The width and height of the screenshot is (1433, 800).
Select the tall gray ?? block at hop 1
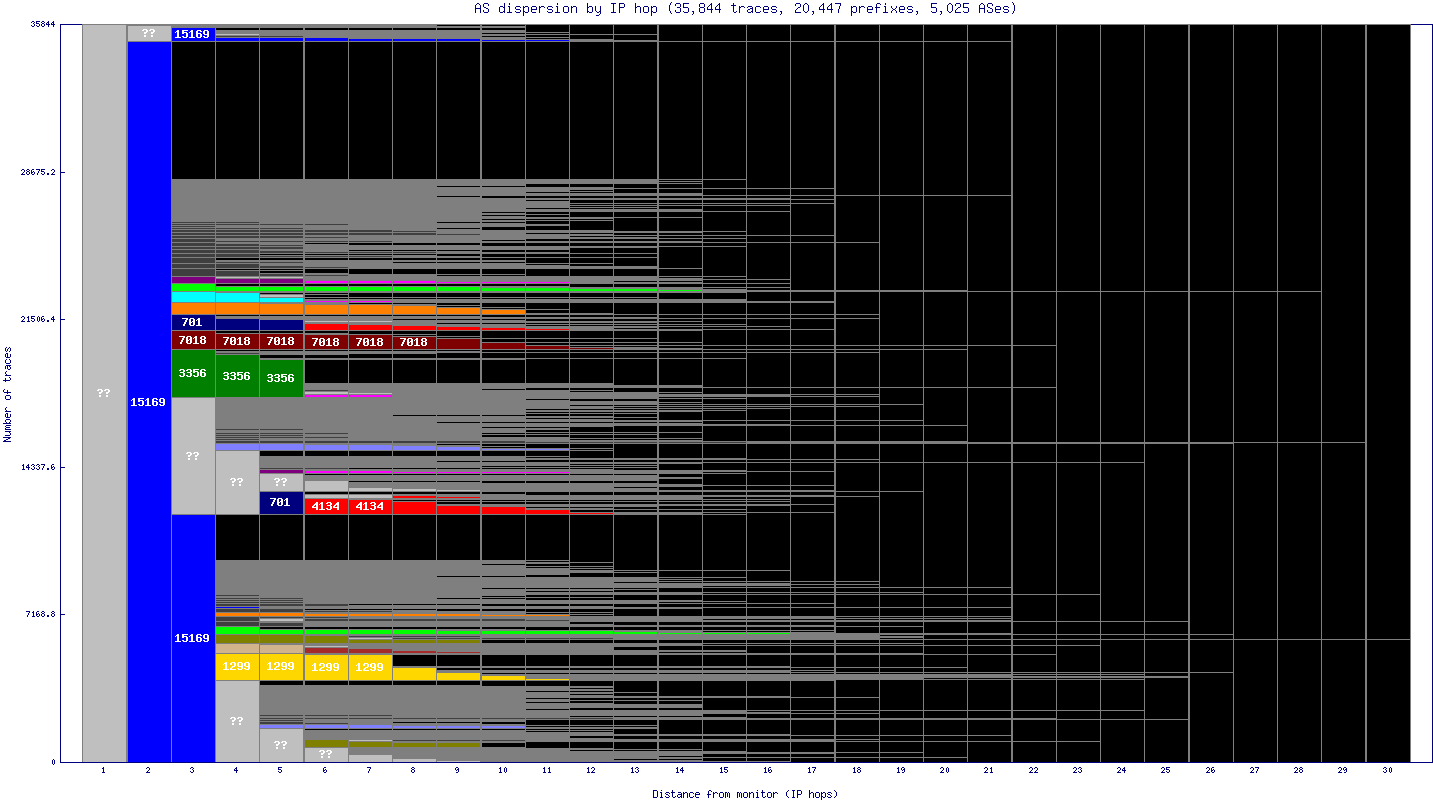tap(104, 393)
